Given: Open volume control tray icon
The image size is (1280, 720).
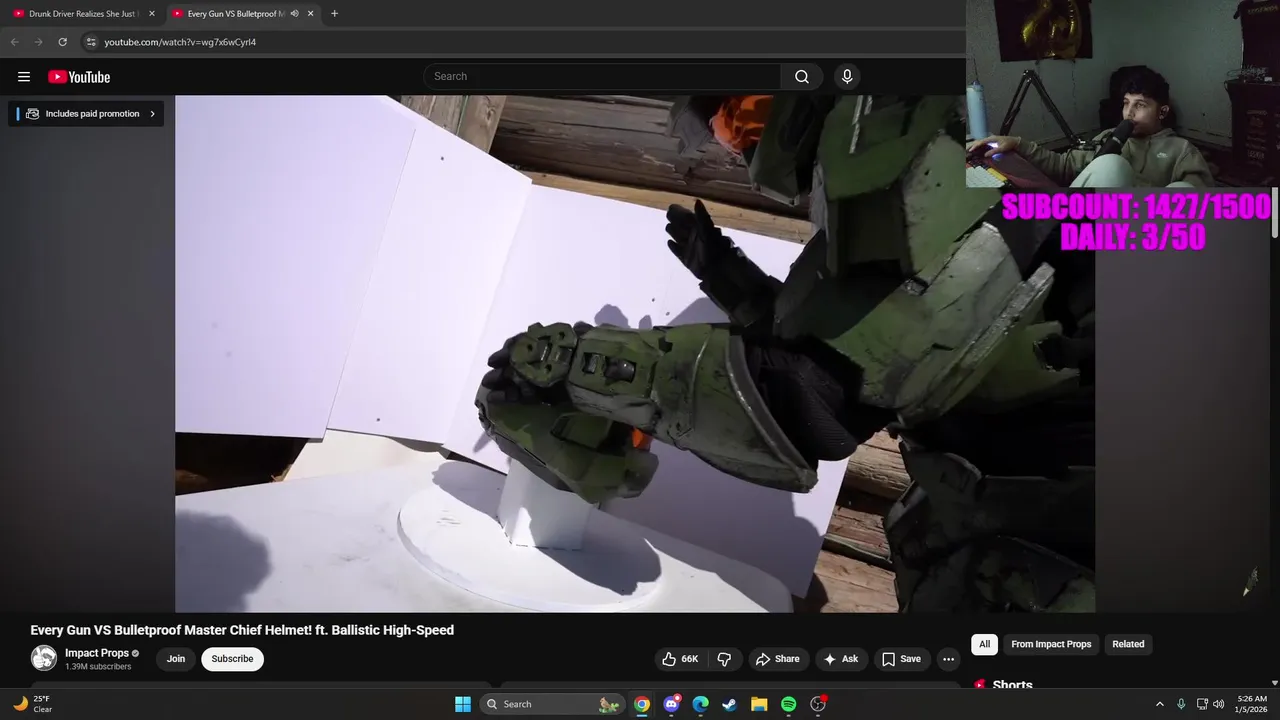Looking at the screenshot, I should [1218, 704].
